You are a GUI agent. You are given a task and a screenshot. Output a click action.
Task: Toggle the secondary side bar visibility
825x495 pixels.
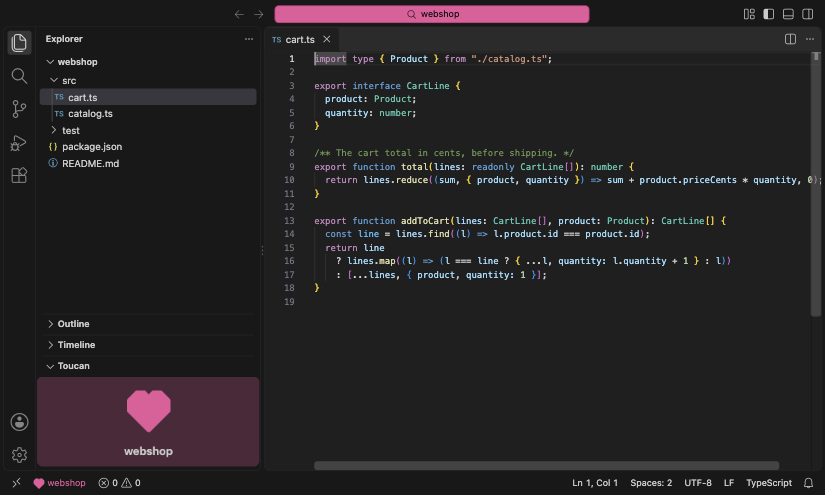808,14
